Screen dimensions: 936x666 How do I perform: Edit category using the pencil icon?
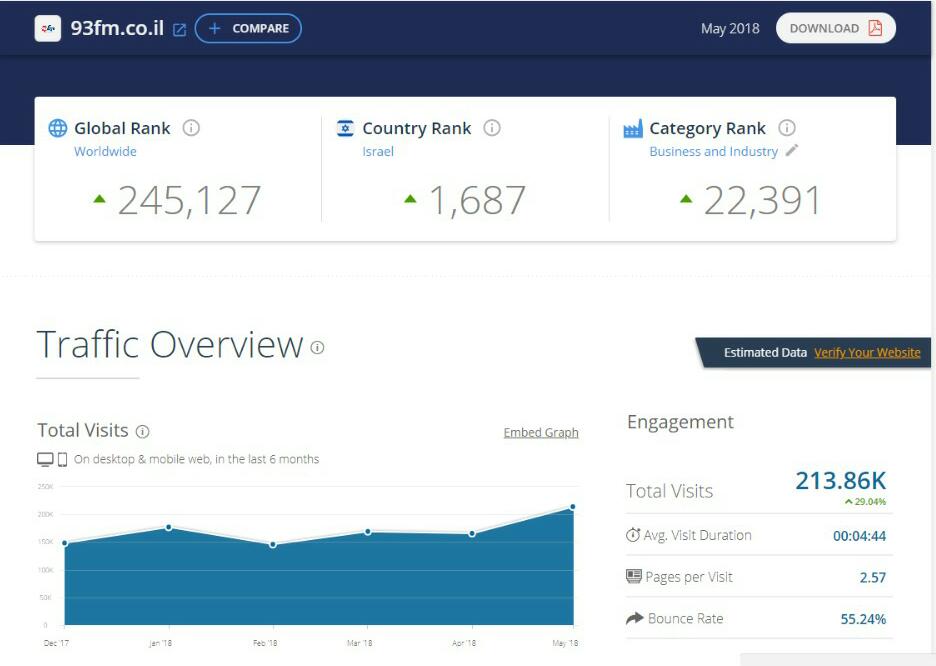(792, 151)
